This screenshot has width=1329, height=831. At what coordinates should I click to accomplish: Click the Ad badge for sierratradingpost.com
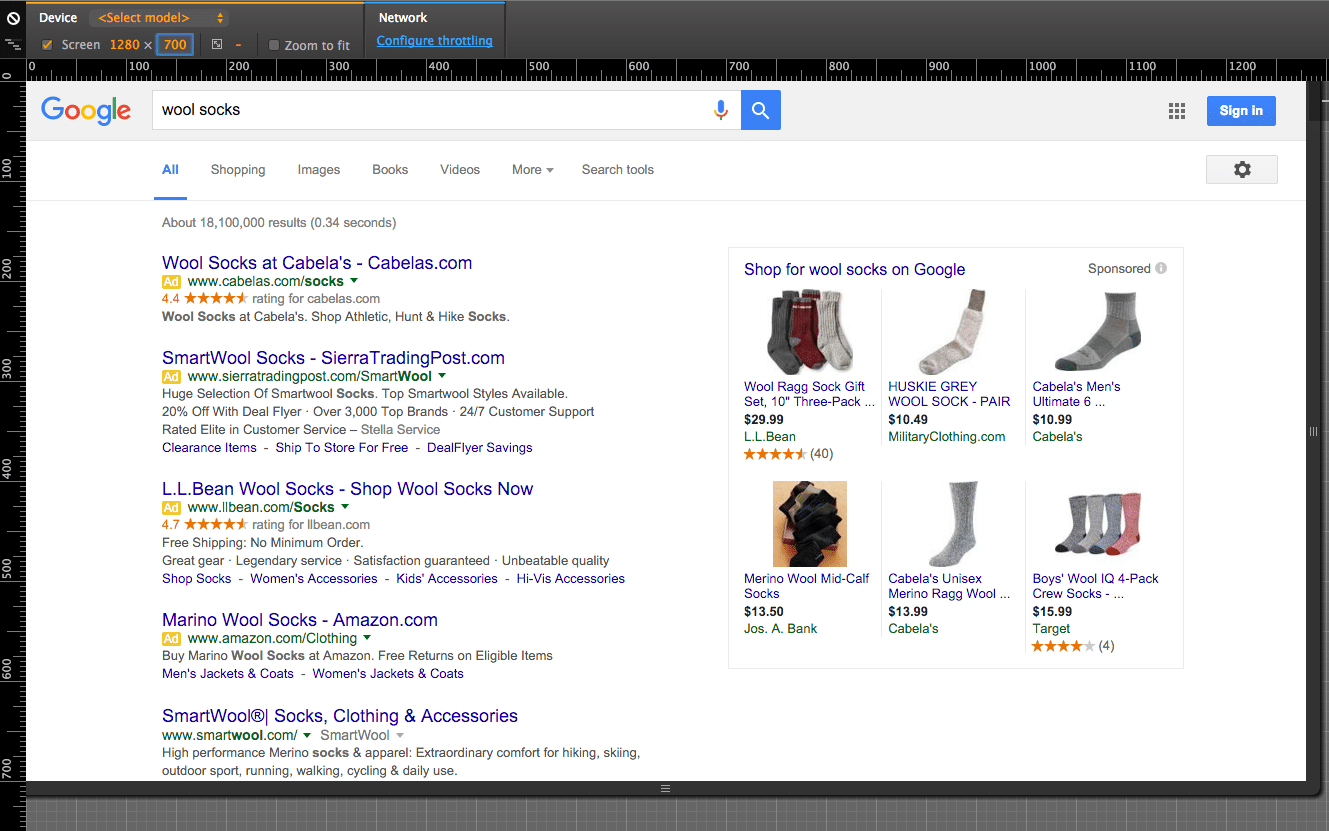[171, 377]
